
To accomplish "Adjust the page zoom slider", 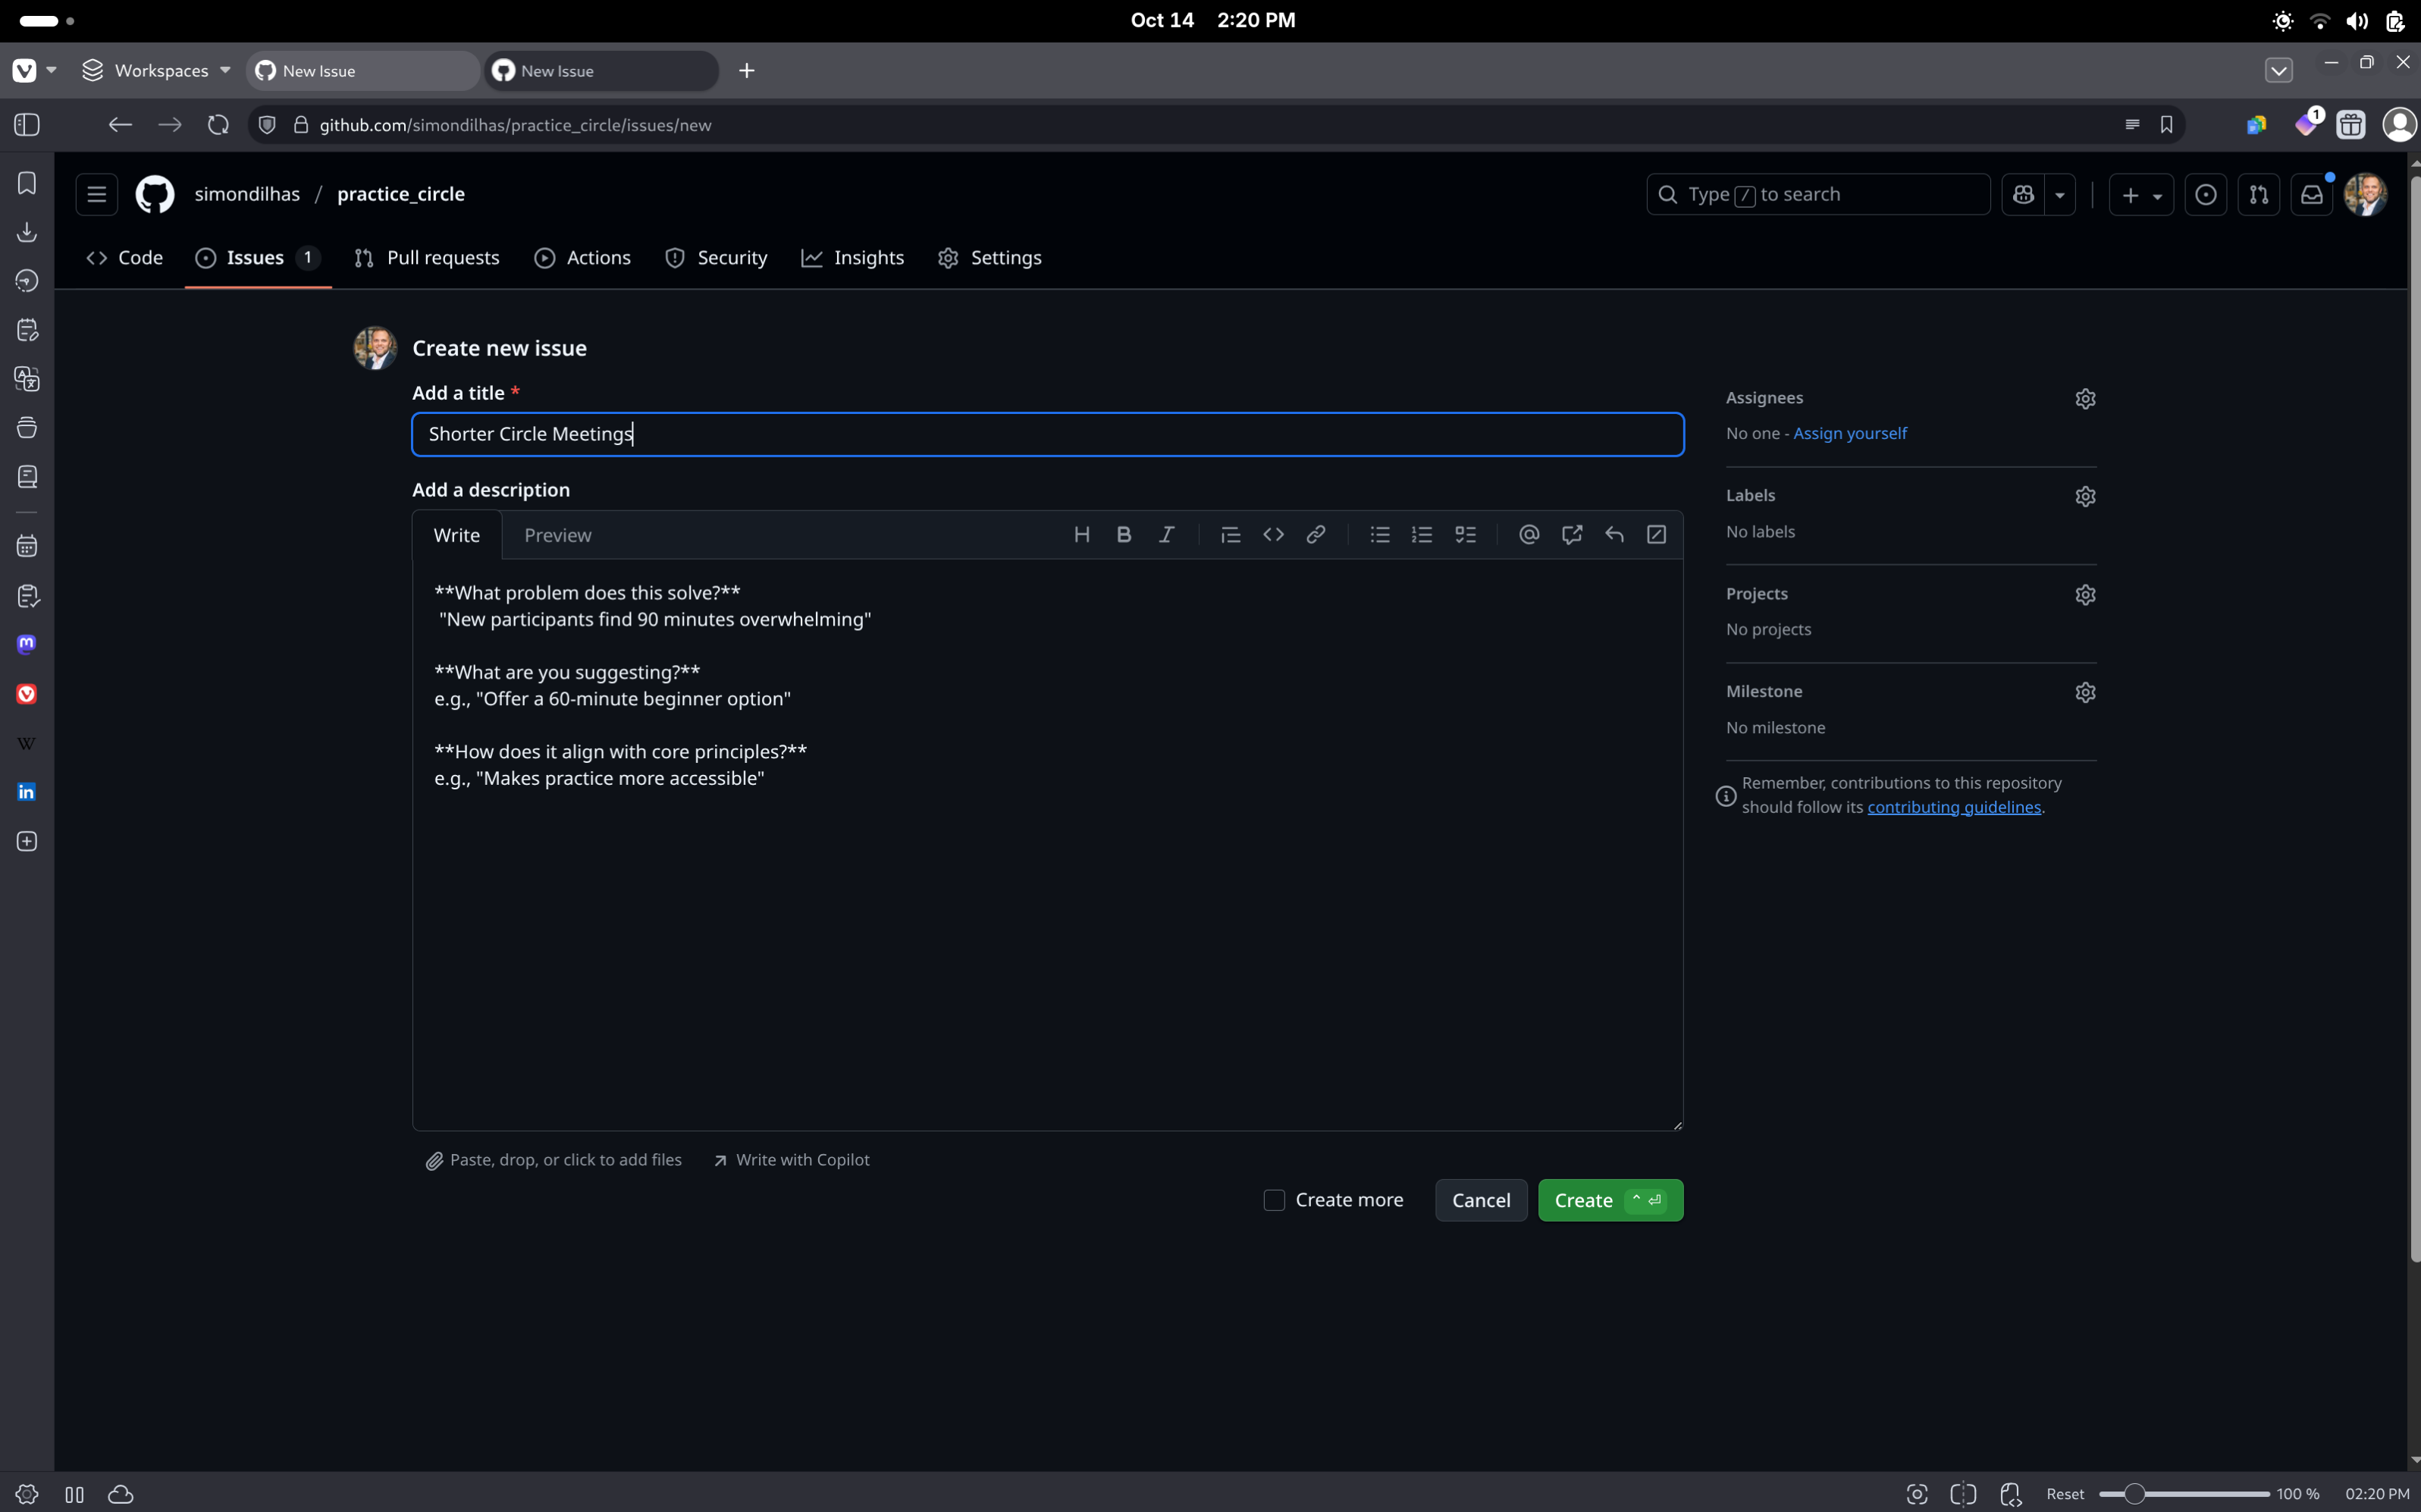I will 2133,1494.
